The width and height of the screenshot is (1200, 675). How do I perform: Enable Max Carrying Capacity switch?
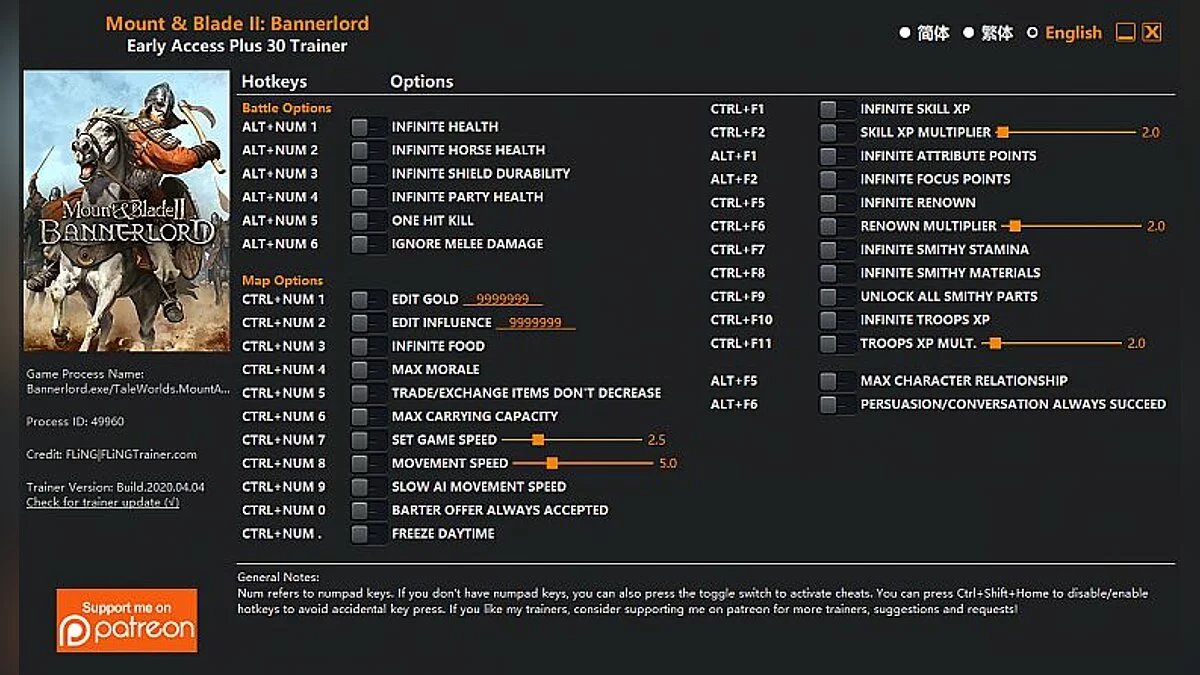pos(368,416)
